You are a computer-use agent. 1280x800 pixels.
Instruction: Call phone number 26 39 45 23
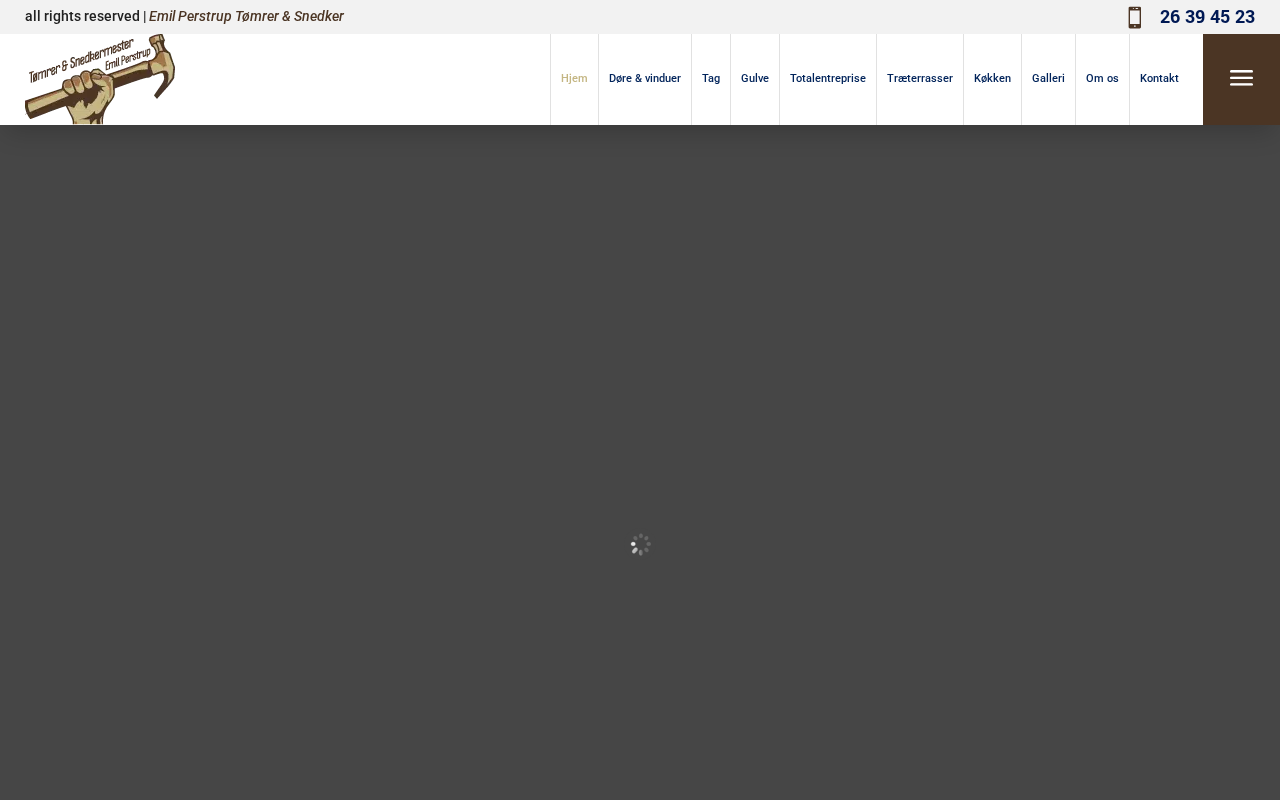[1207, 17]
